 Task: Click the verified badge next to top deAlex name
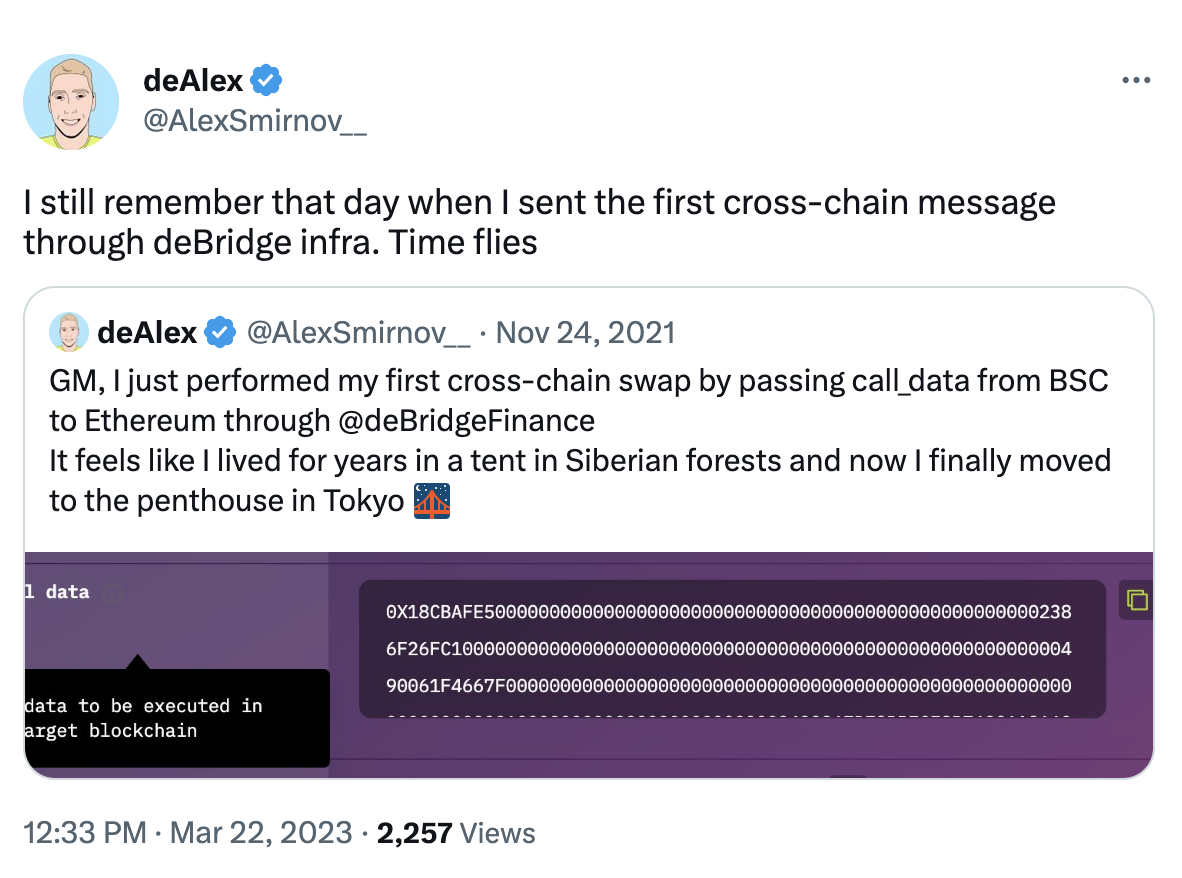pos(267,79)
